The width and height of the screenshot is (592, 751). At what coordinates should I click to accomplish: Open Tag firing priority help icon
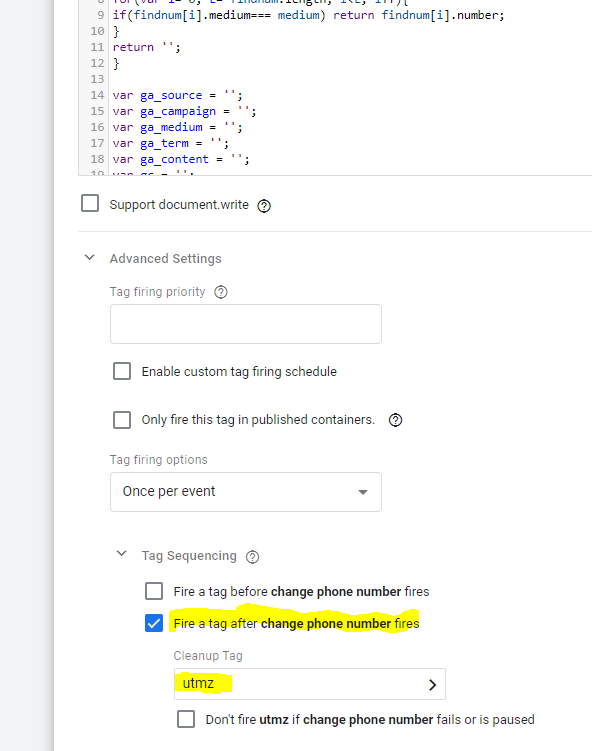(221, 292)
